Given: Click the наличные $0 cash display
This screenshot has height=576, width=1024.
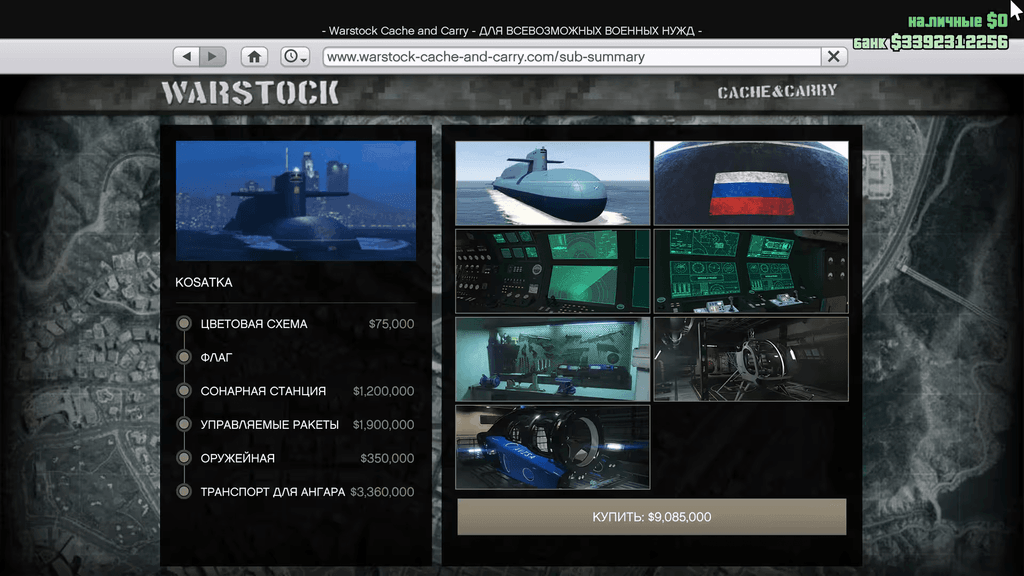Looking at the screenshot, I should click(x=957, y=21).
